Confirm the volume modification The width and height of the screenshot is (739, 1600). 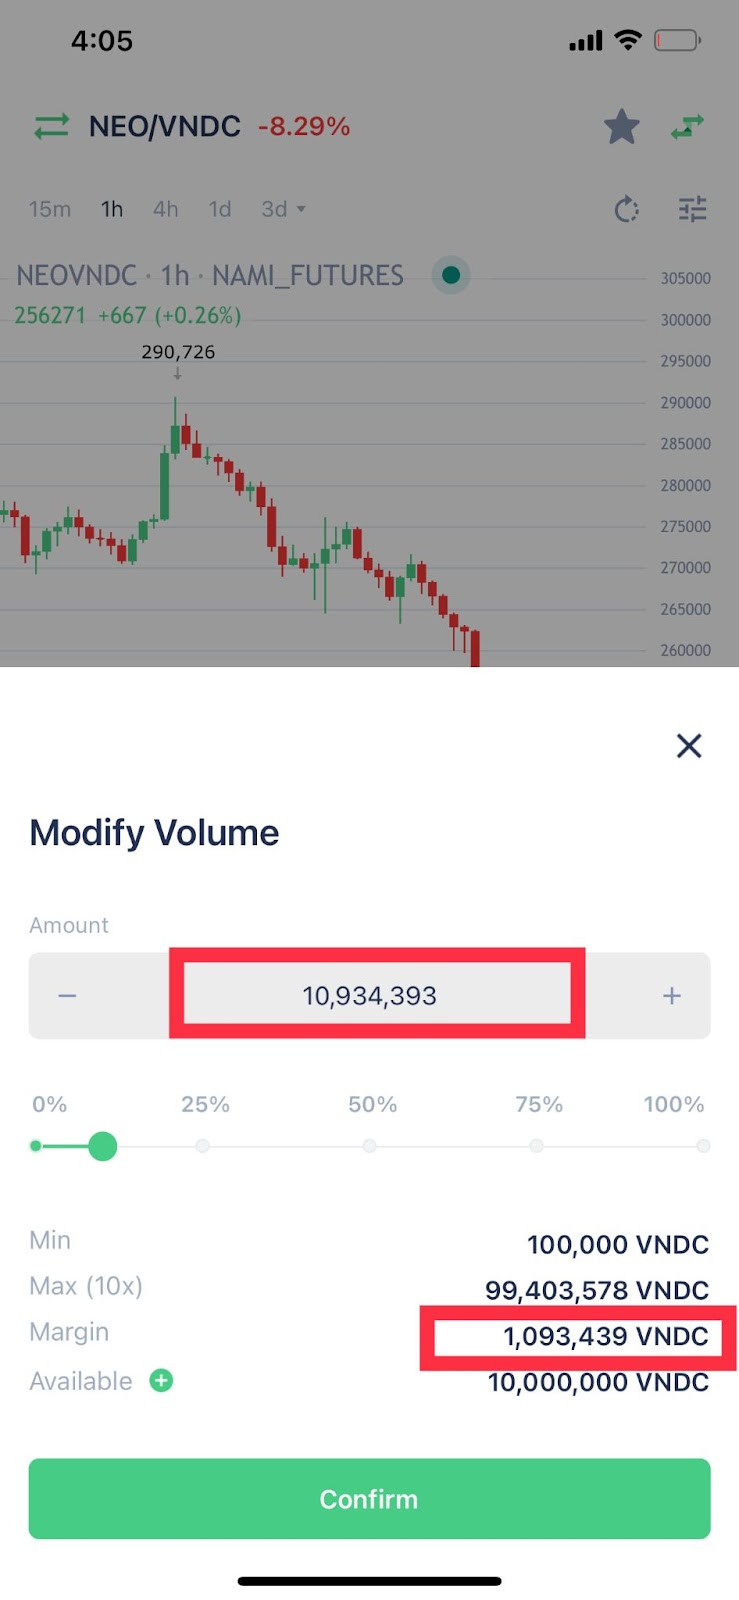[x=369, y=1499]
